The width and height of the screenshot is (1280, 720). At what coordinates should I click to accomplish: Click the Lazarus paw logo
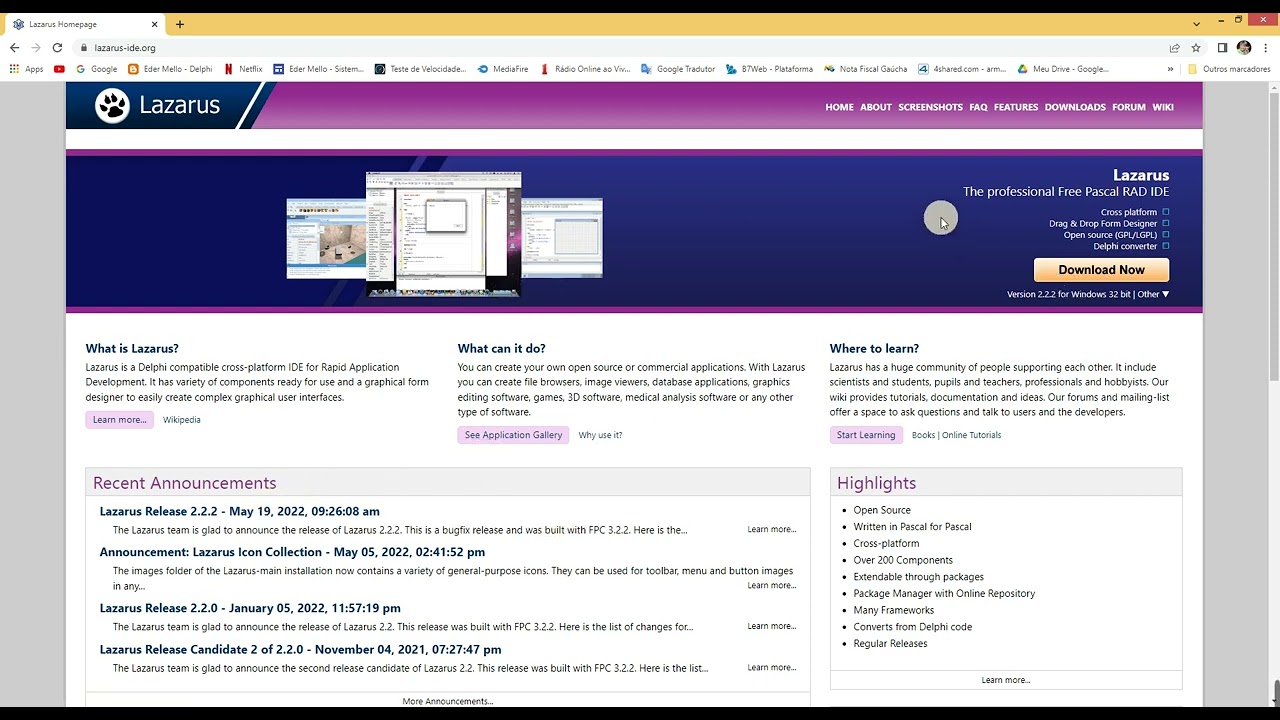pyautogui.click(x=112, y=106)
